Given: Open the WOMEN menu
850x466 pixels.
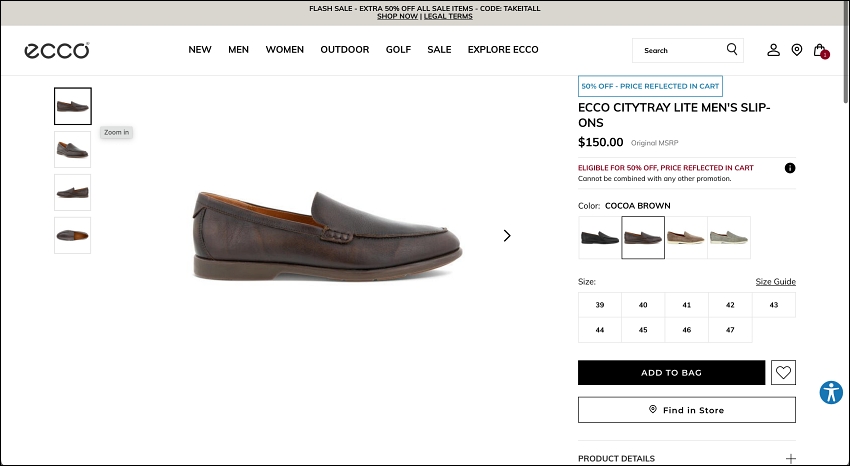Looking at the screenshot, I should point(285,49).
